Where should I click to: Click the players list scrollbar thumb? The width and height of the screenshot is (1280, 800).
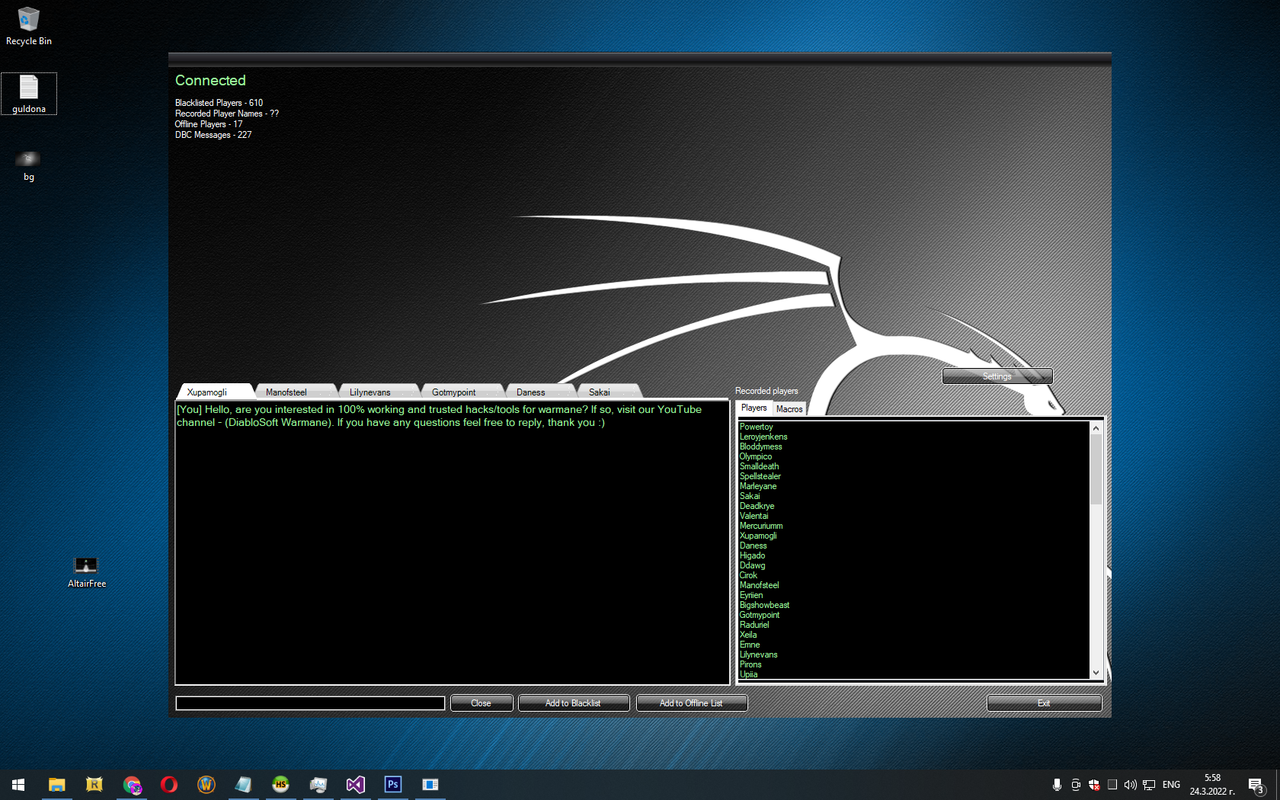[1095, 469]
